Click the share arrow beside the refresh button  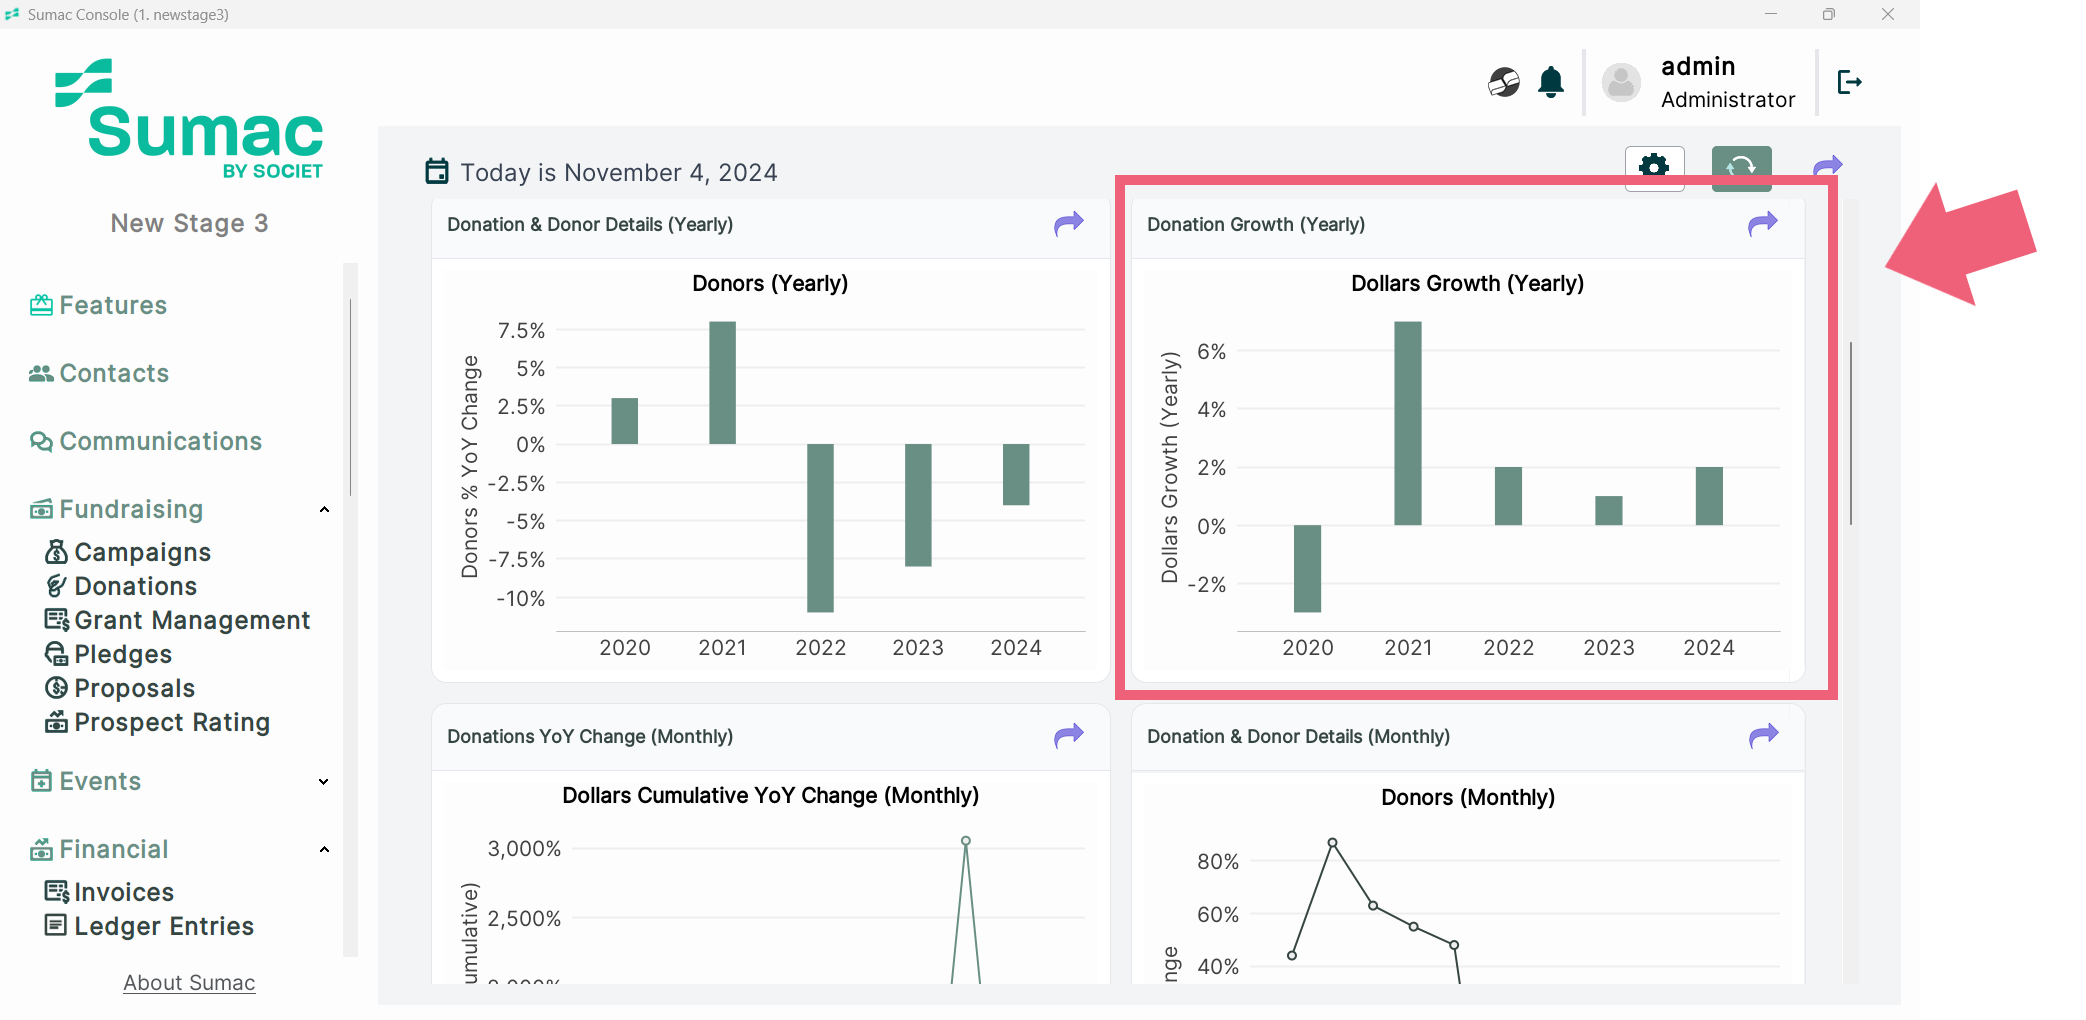tap(1828, 166)
